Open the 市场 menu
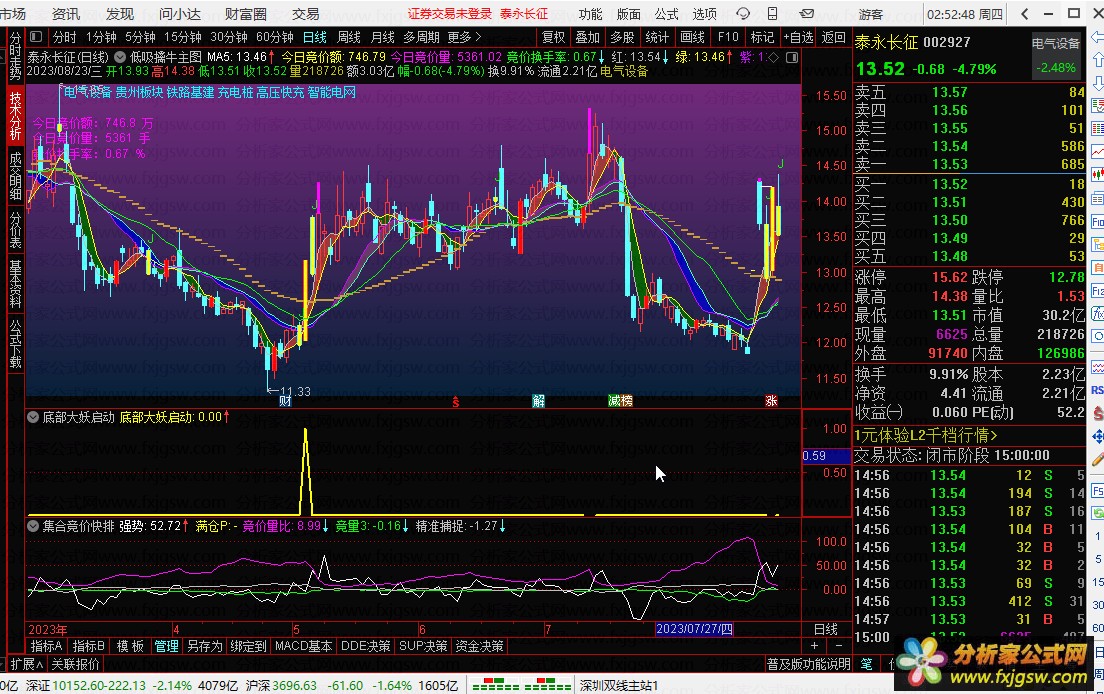 [13, 13]
